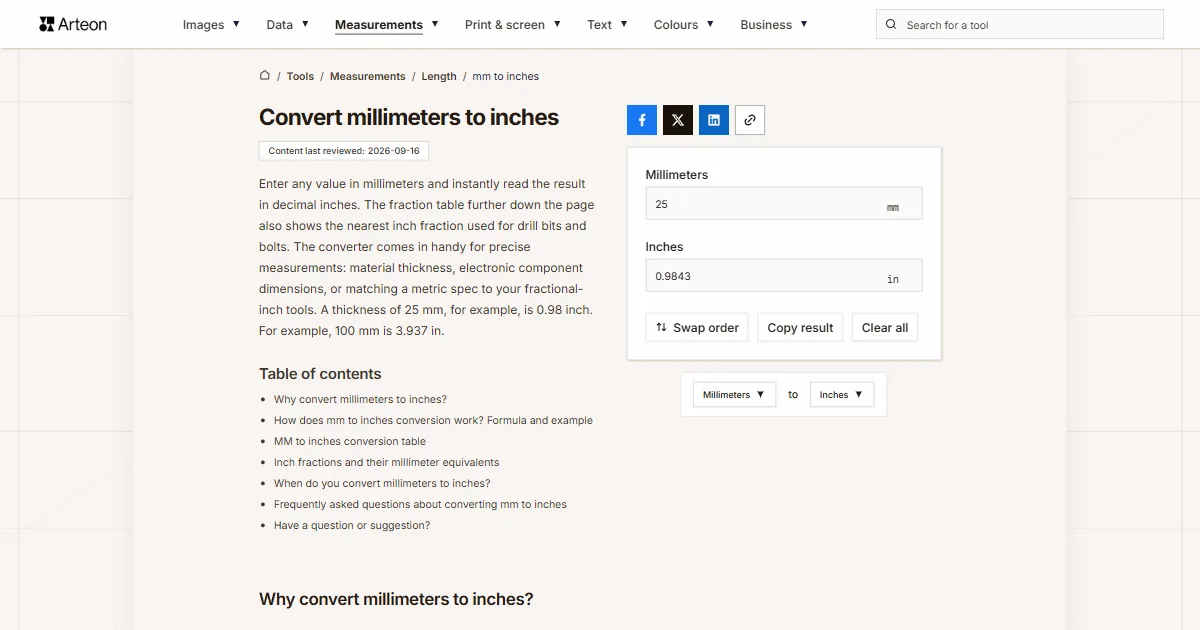Viewport: 1200px width, 630px height.
Task: Open the Measurements menu
Action: tap(386, 24)
